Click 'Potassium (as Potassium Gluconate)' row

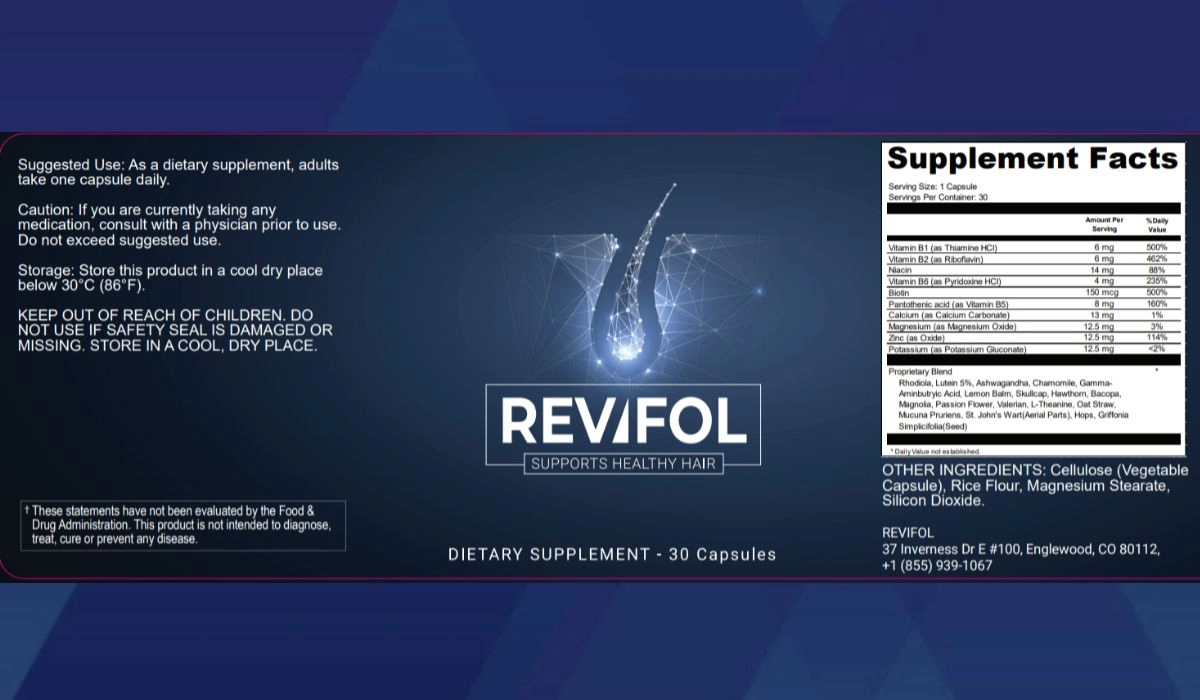1033,349
